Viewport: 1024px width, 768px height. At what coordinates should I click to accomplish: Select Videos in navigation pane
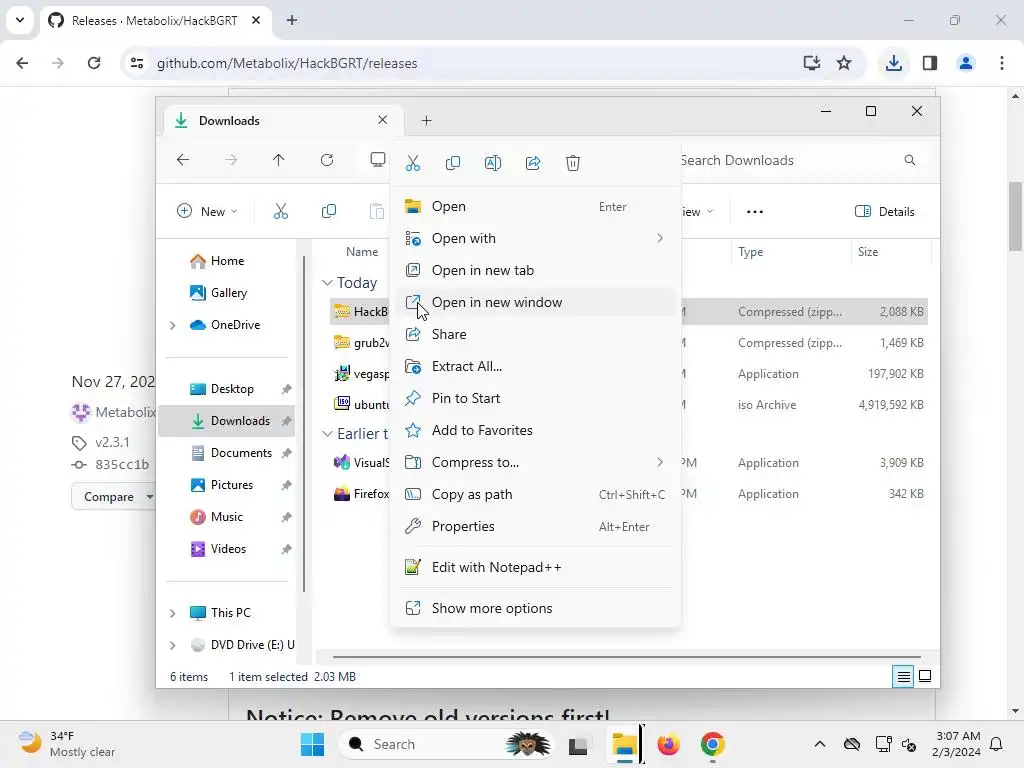coord(228,549)
